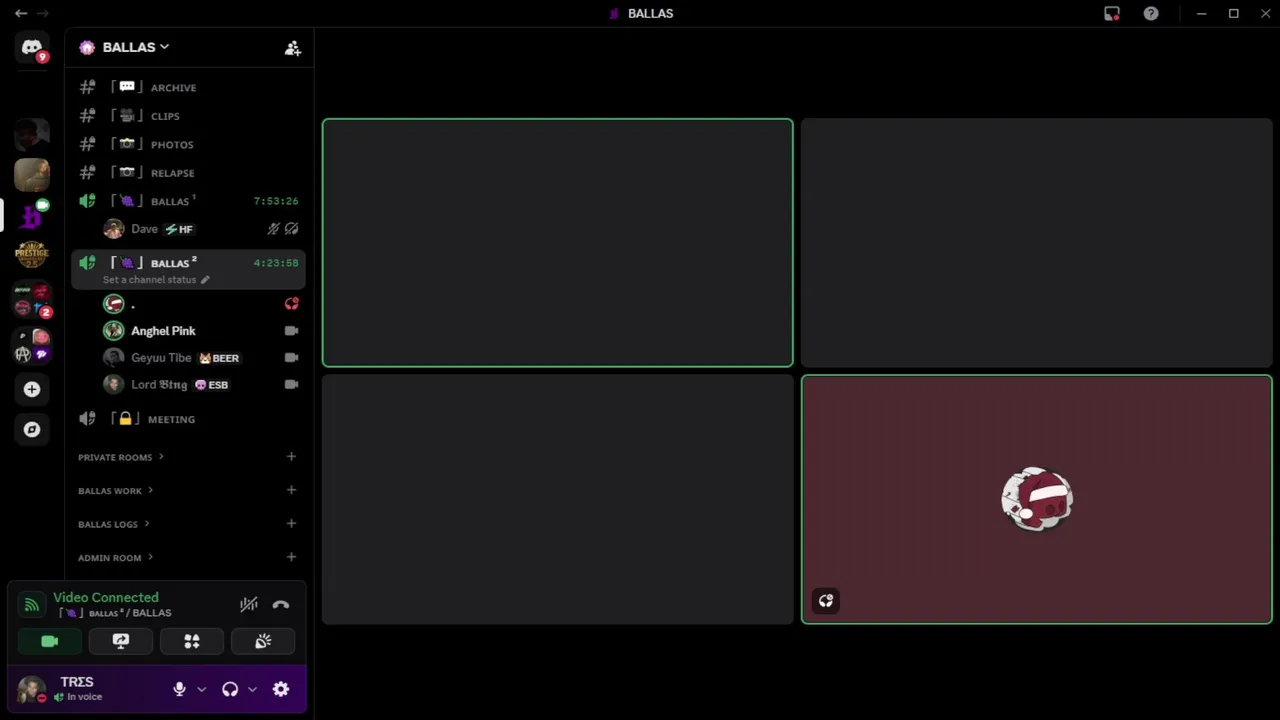Open the Help question mark icon
The height and width of the screenshot is (720, 1280).
[x=1151, y=13]
